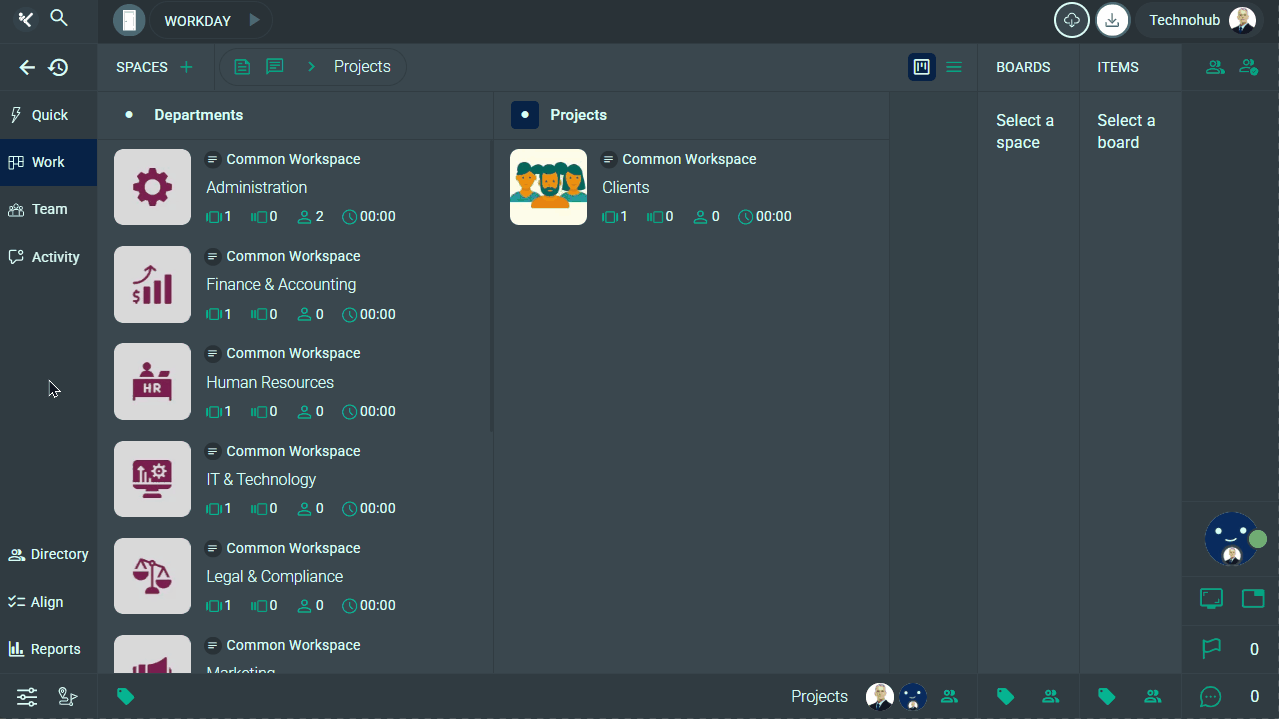Open the Technohub account menu
Image resolution: width=1279 pixels, height=719 pixels.
pos(1201,20)
